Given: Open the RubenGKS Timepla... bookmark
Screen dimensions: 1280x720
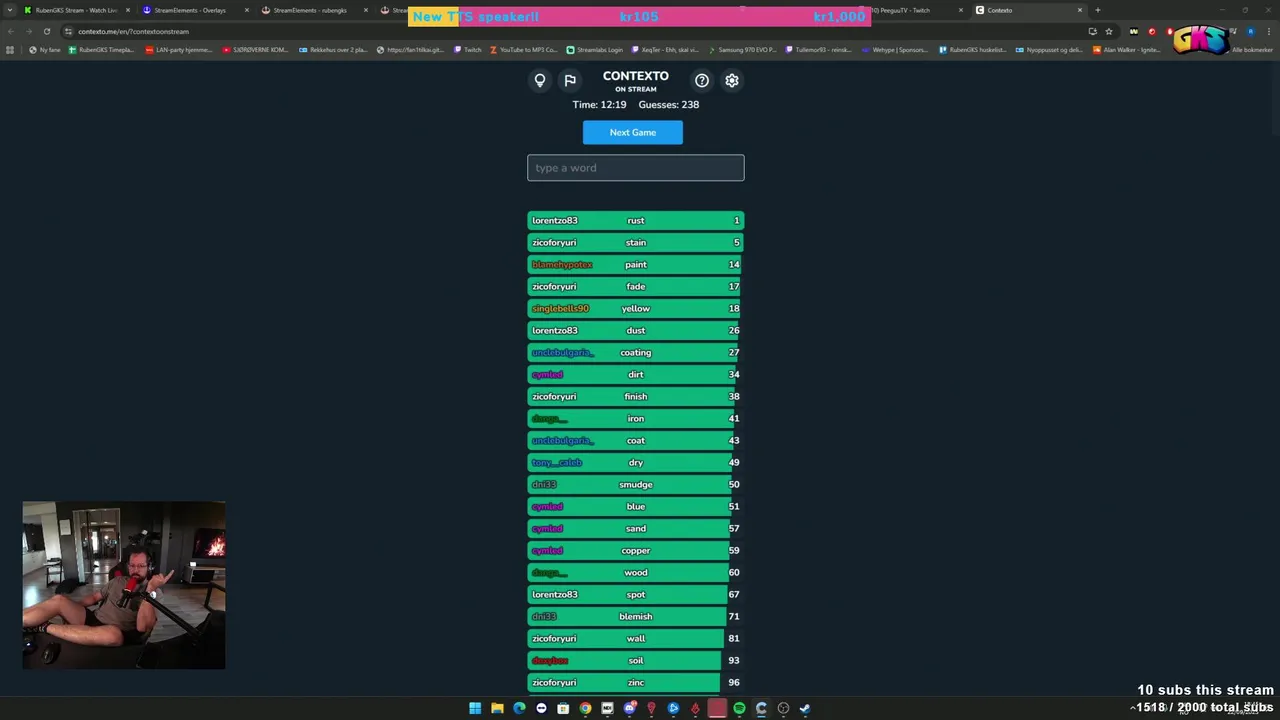Looking at the screenshot, I should pos(101,50).
